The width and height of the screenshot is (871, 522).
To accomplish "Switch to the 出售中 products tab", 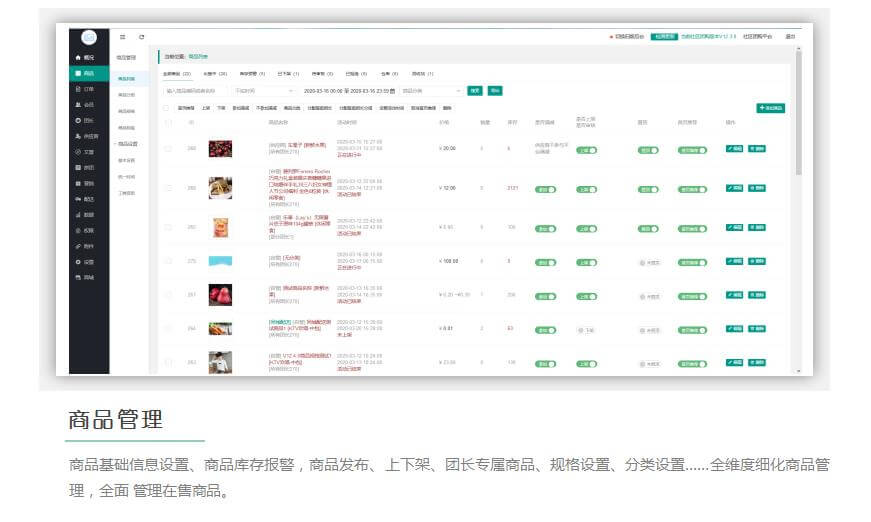I will [x=214, y=73].
